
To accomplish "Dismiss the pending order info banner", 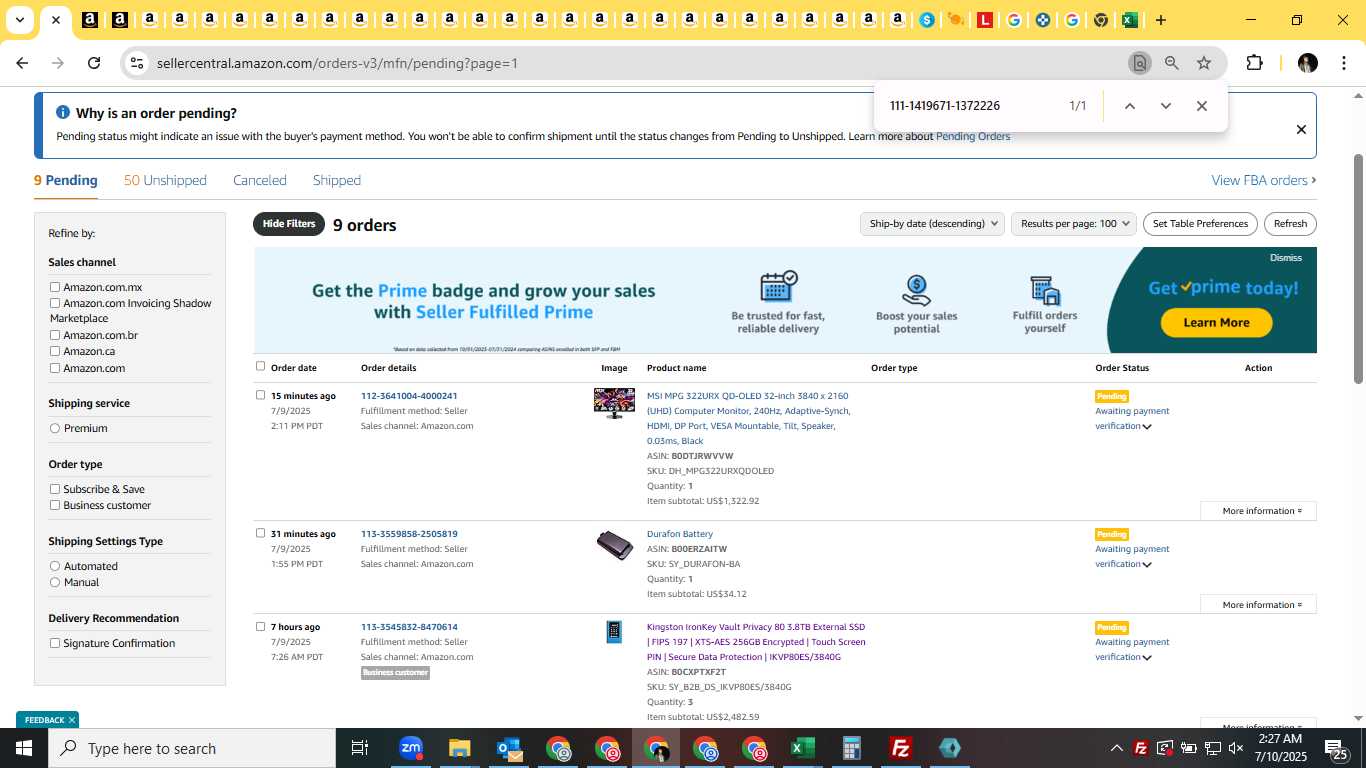I will click(x=1301, y=129).
